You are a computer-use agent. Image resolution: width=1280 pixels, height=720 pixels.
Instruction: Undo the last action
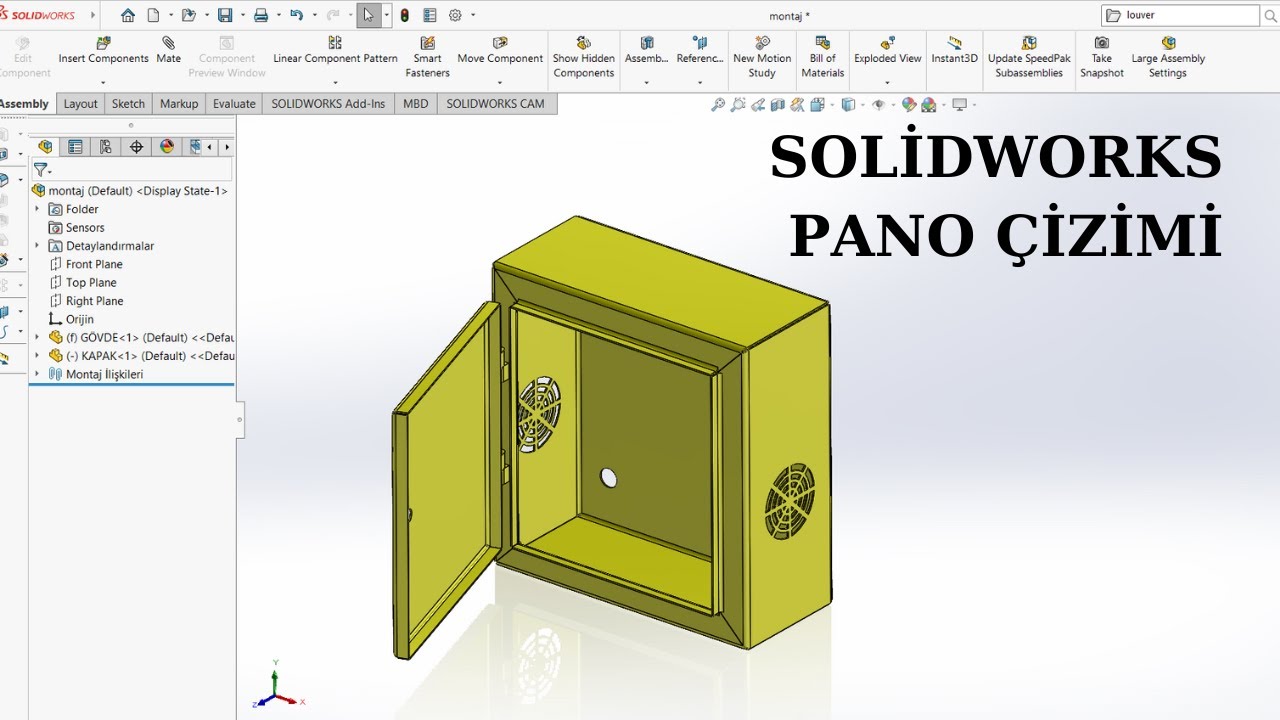tap(296, 15)
